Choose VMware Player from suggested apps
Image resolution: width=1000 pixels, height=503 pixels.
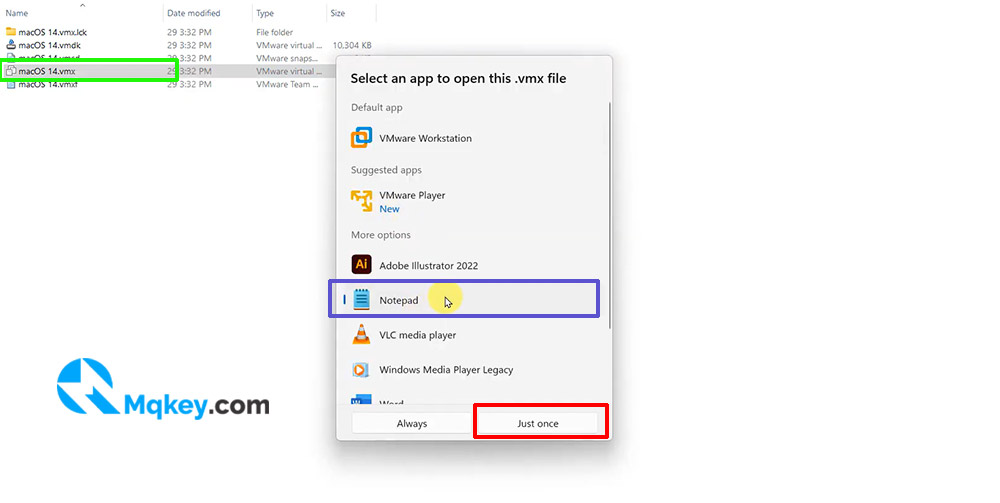click(472, 201)
